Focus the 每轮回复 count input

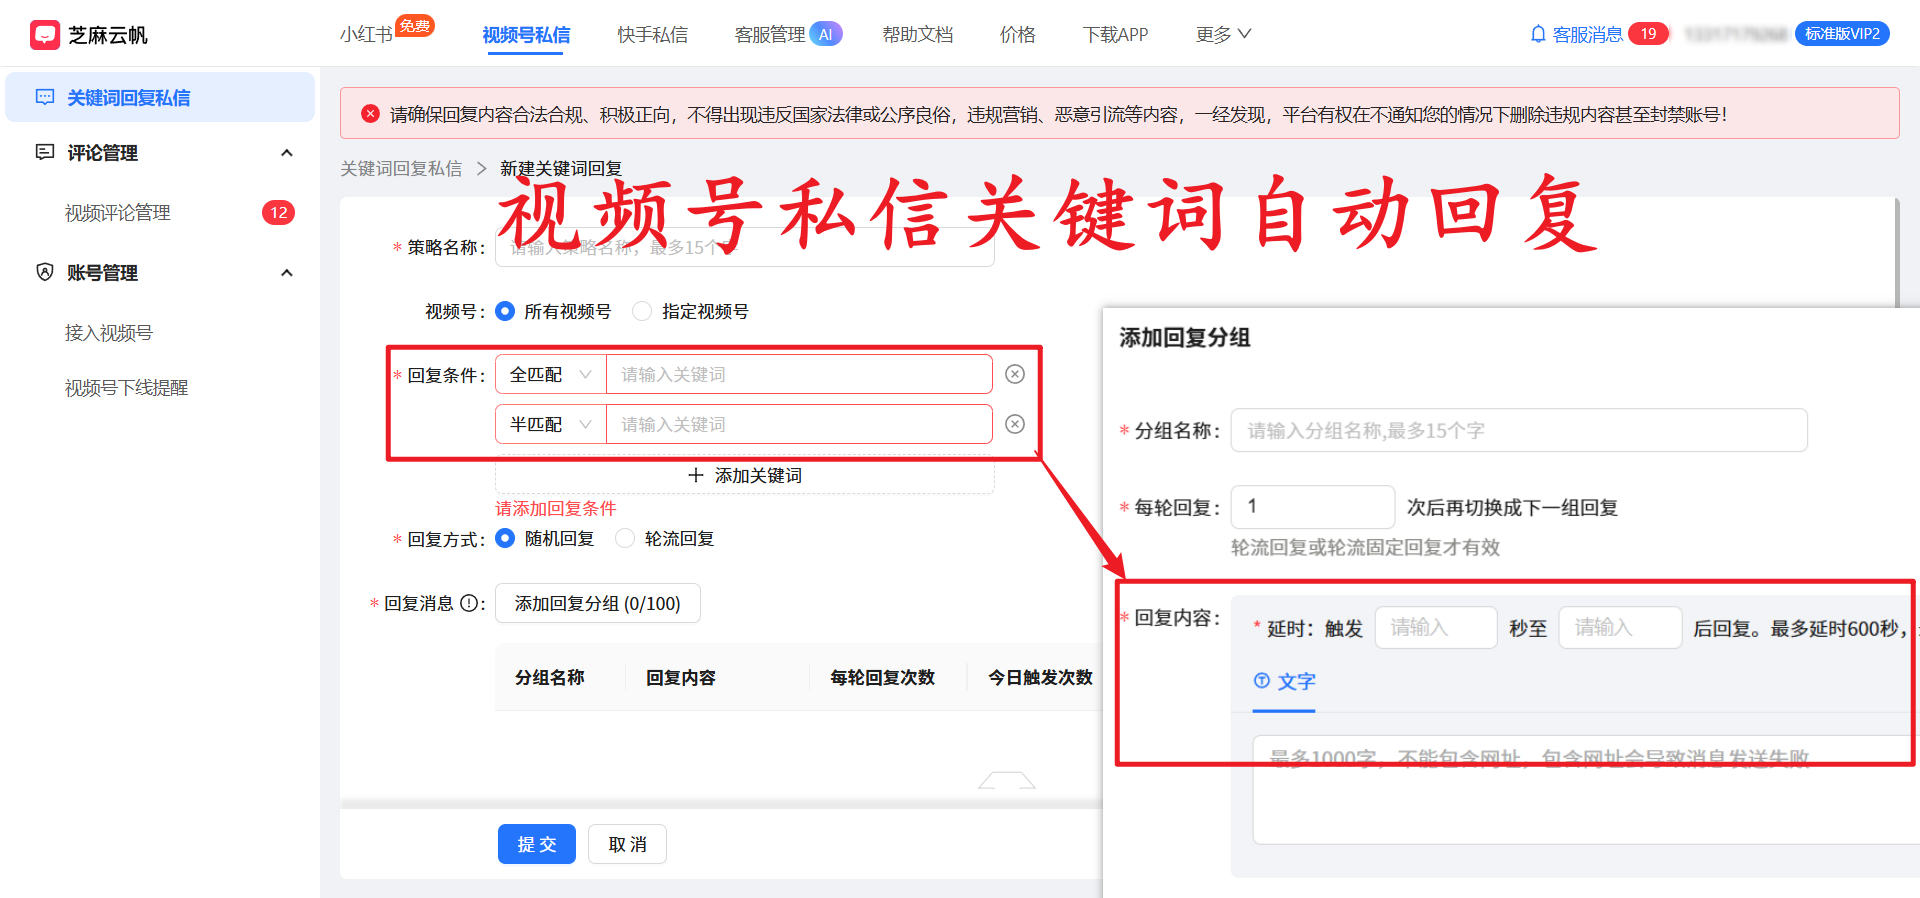[1312, 507]
